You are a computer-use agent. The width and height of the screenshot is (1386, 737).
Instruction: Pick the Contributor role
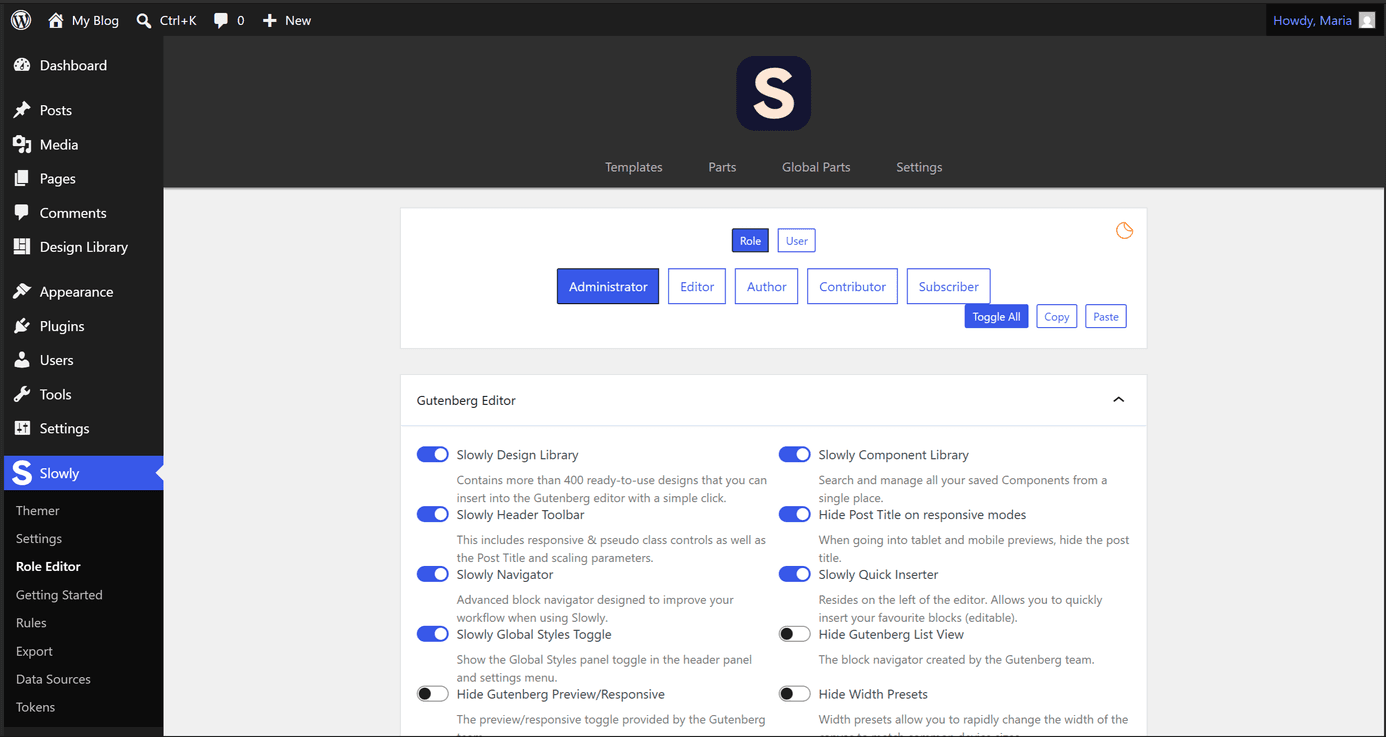[853, 286]
